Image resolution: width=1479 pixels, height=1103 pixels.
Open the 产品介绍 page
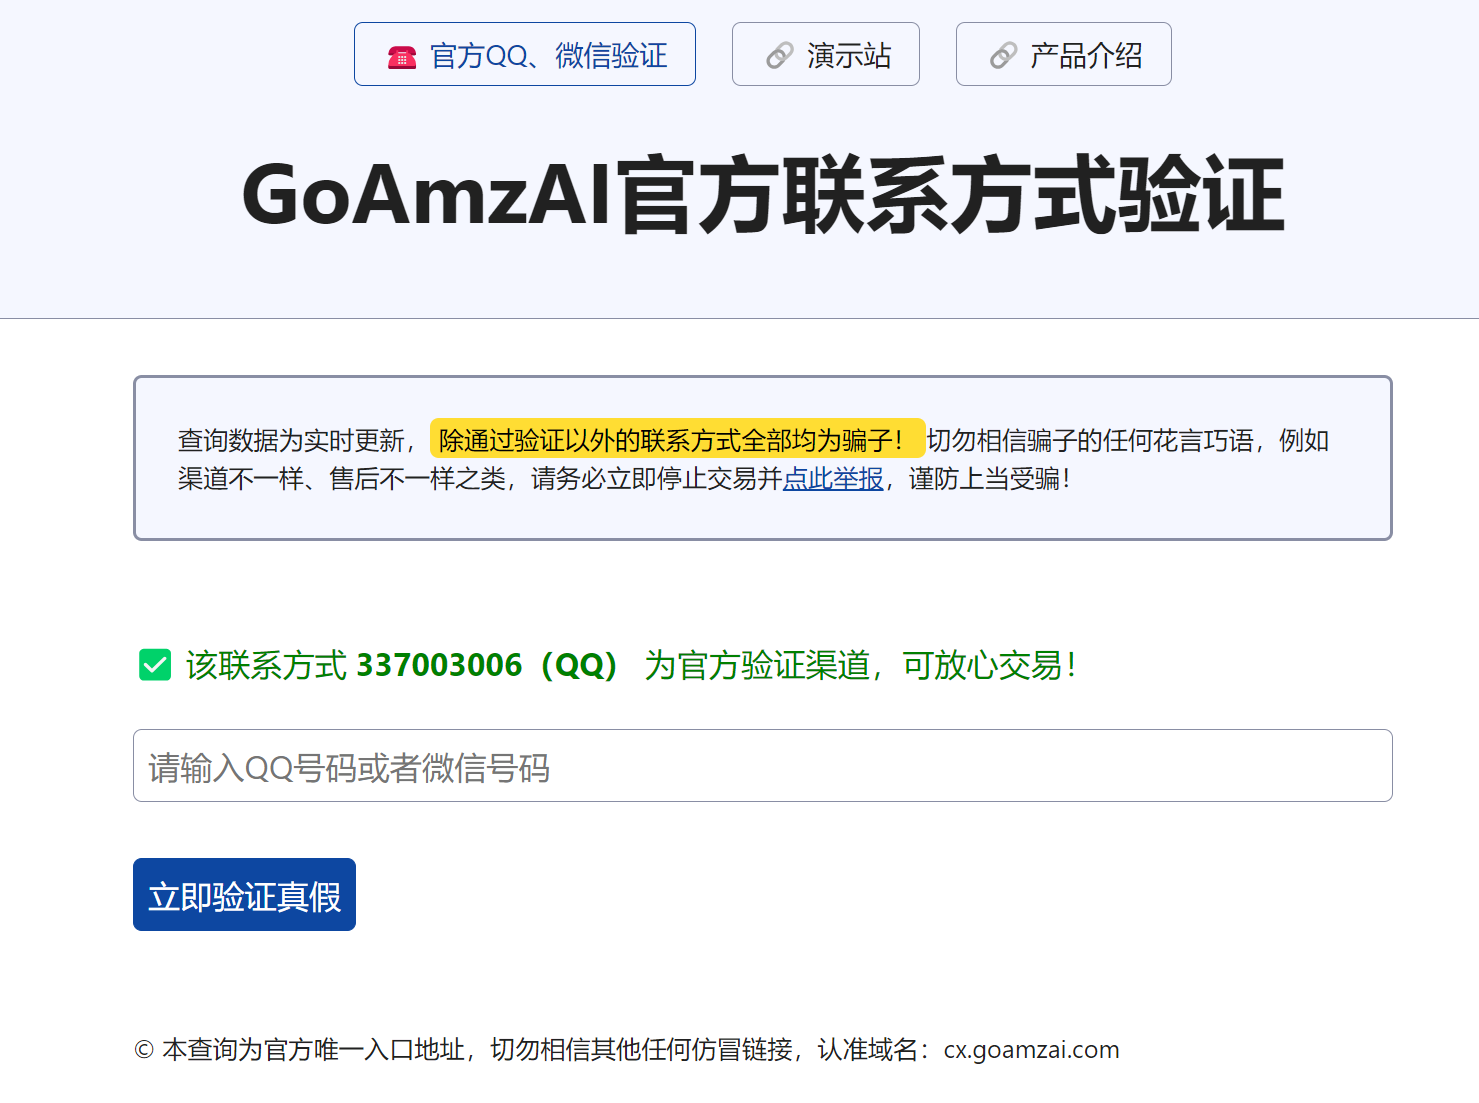(x=1064, y=54)
